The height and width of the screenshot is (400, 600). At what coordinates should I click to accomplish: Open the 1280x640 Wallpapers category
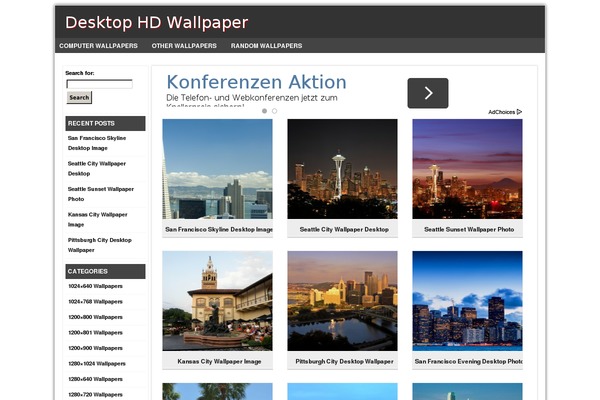coord(95,379)
